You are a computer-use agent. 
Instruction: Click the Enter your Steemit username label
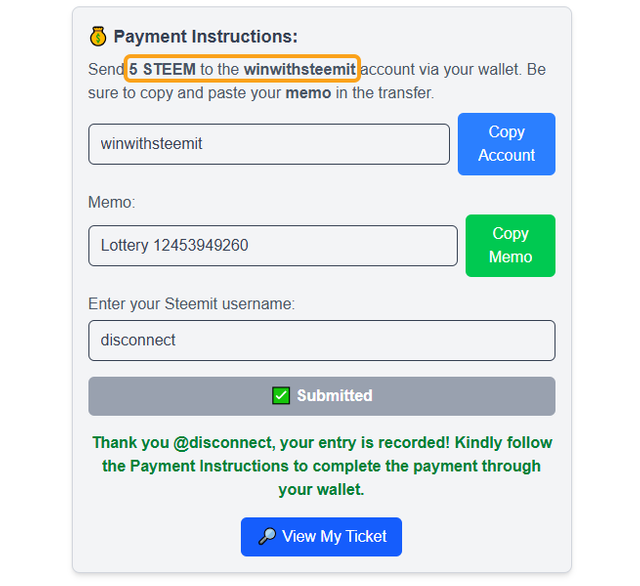(x=191, y=304)
